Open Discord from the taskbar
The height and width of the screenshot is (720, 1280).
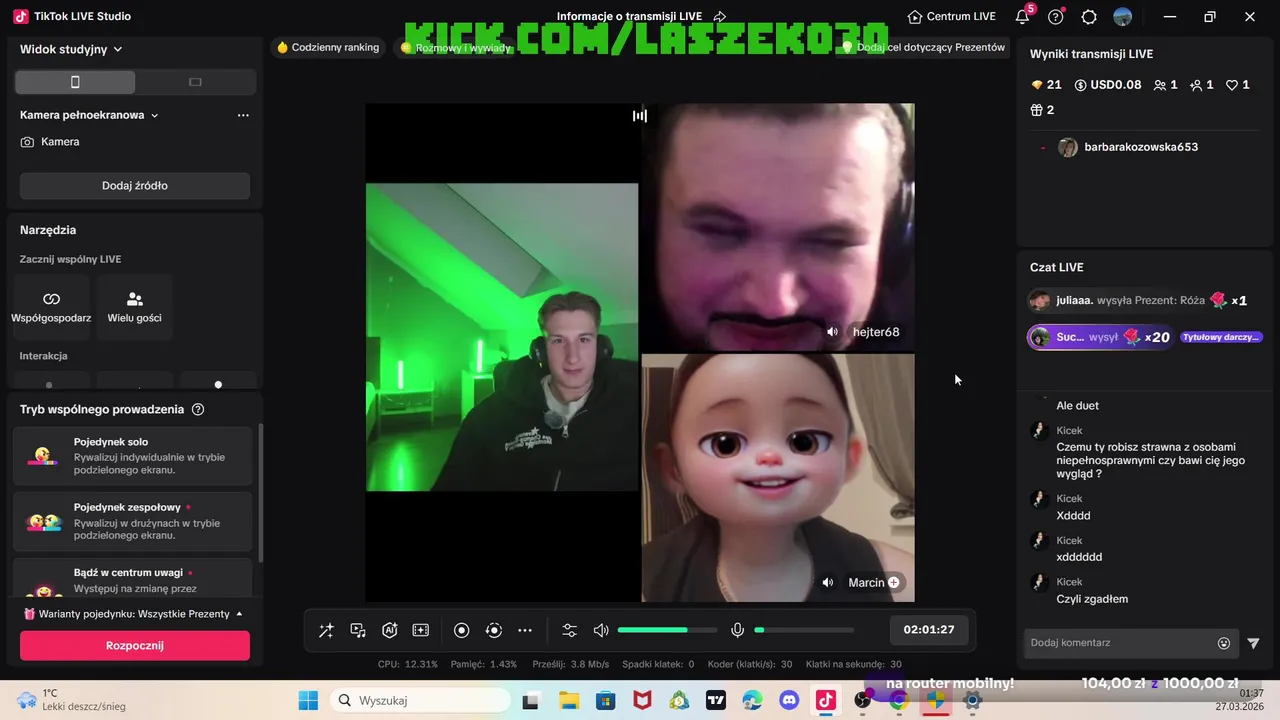[789, 700]
